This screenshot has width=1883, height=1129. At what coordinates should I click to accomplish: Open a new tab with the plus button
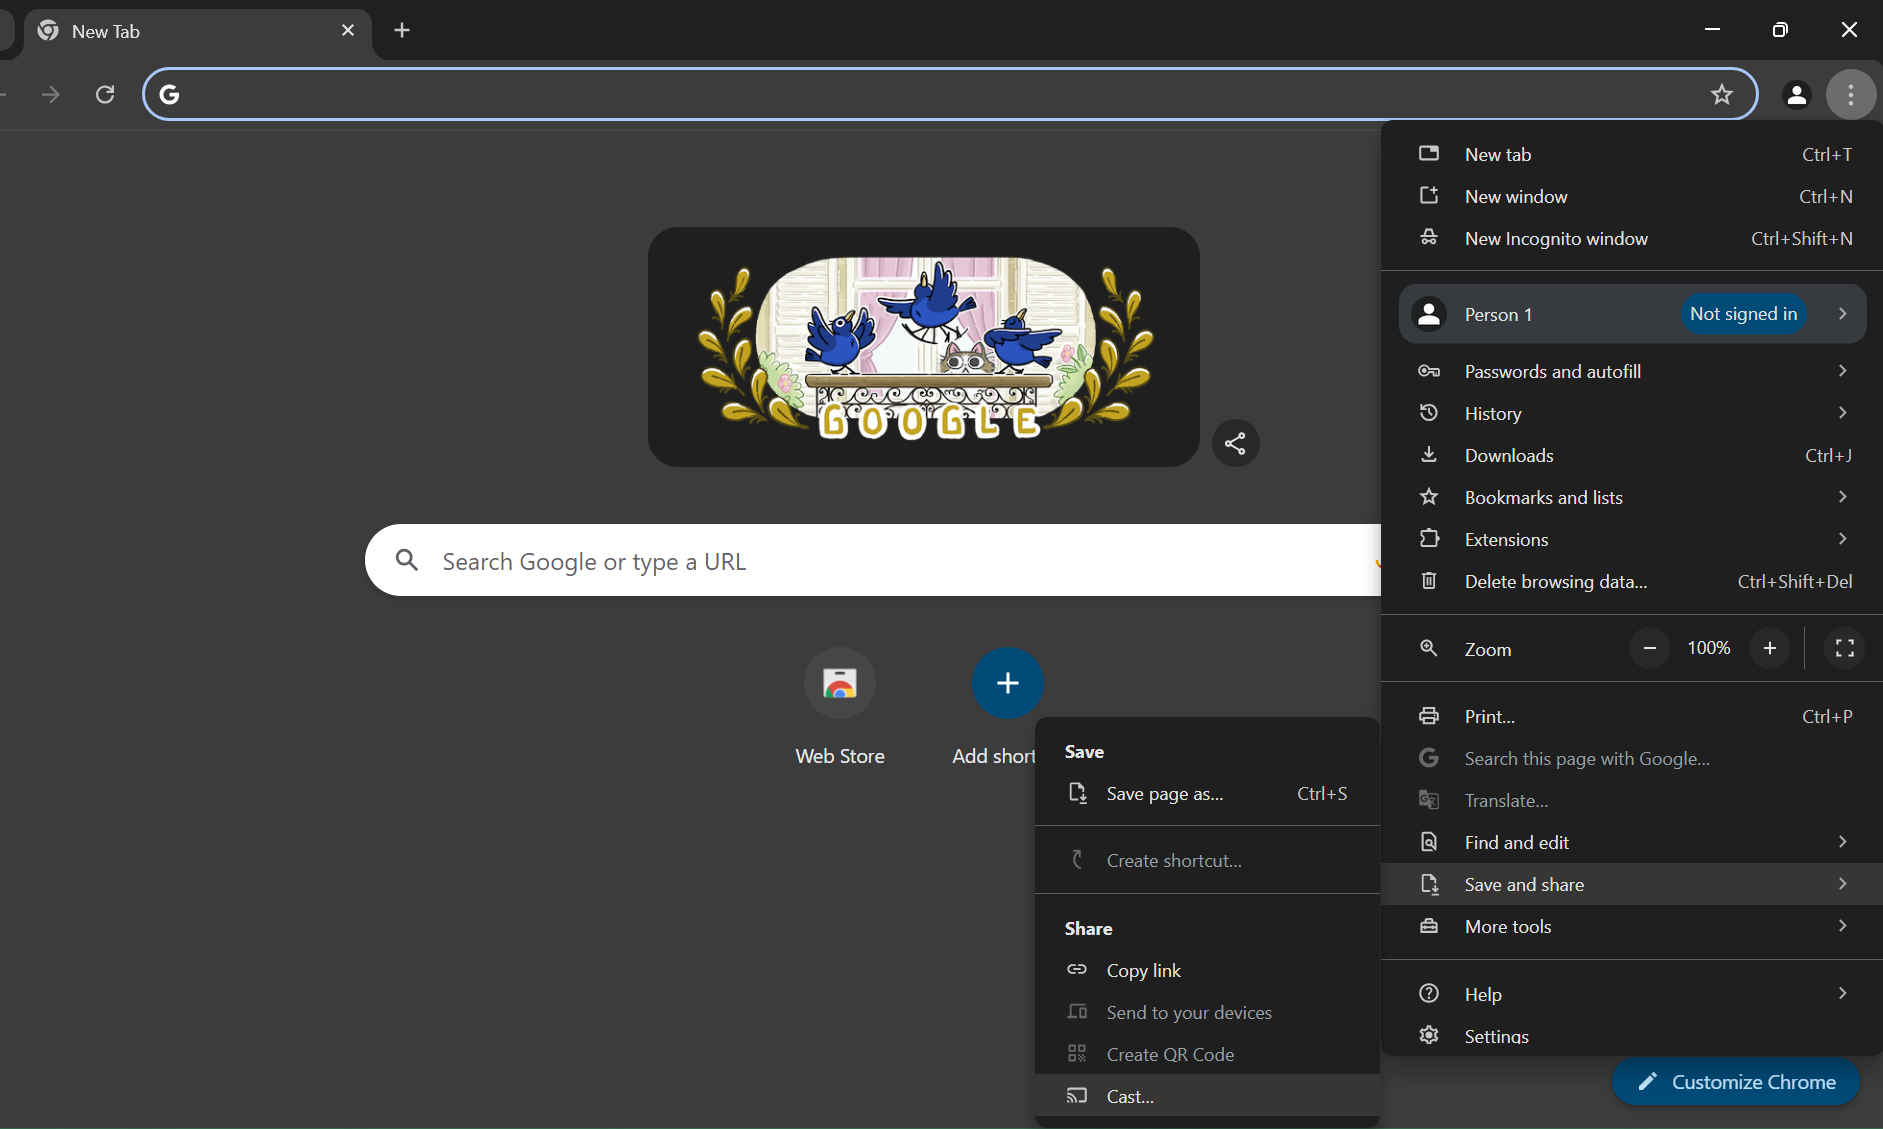pos(402,31)
